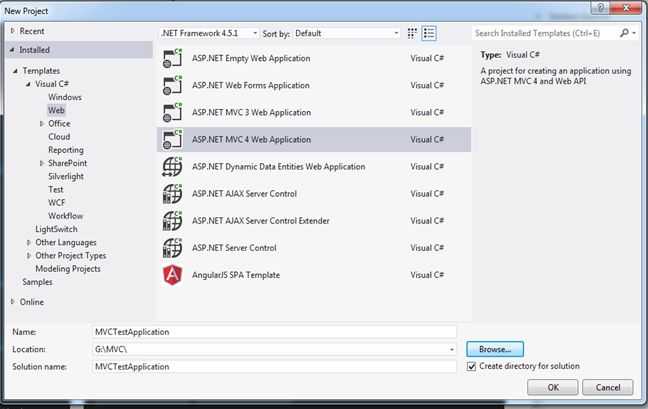Close the New Project dialog
The width and height of the screenshot is (648, 409).
pyautogui.click(x=626, y=7)
